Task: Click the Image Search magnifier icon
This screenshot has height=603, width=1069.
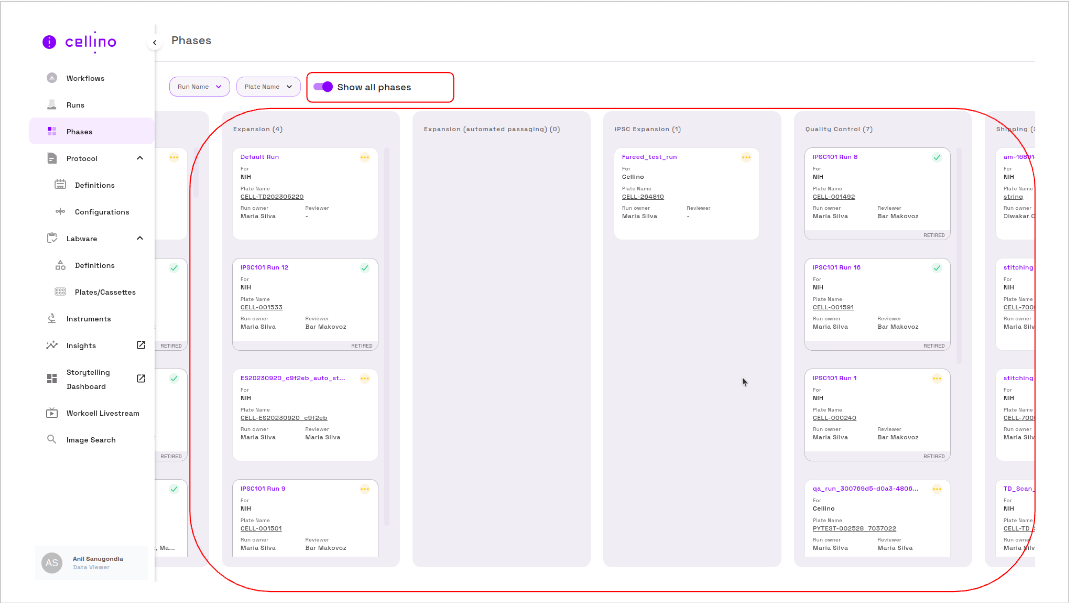Action: 52,440
